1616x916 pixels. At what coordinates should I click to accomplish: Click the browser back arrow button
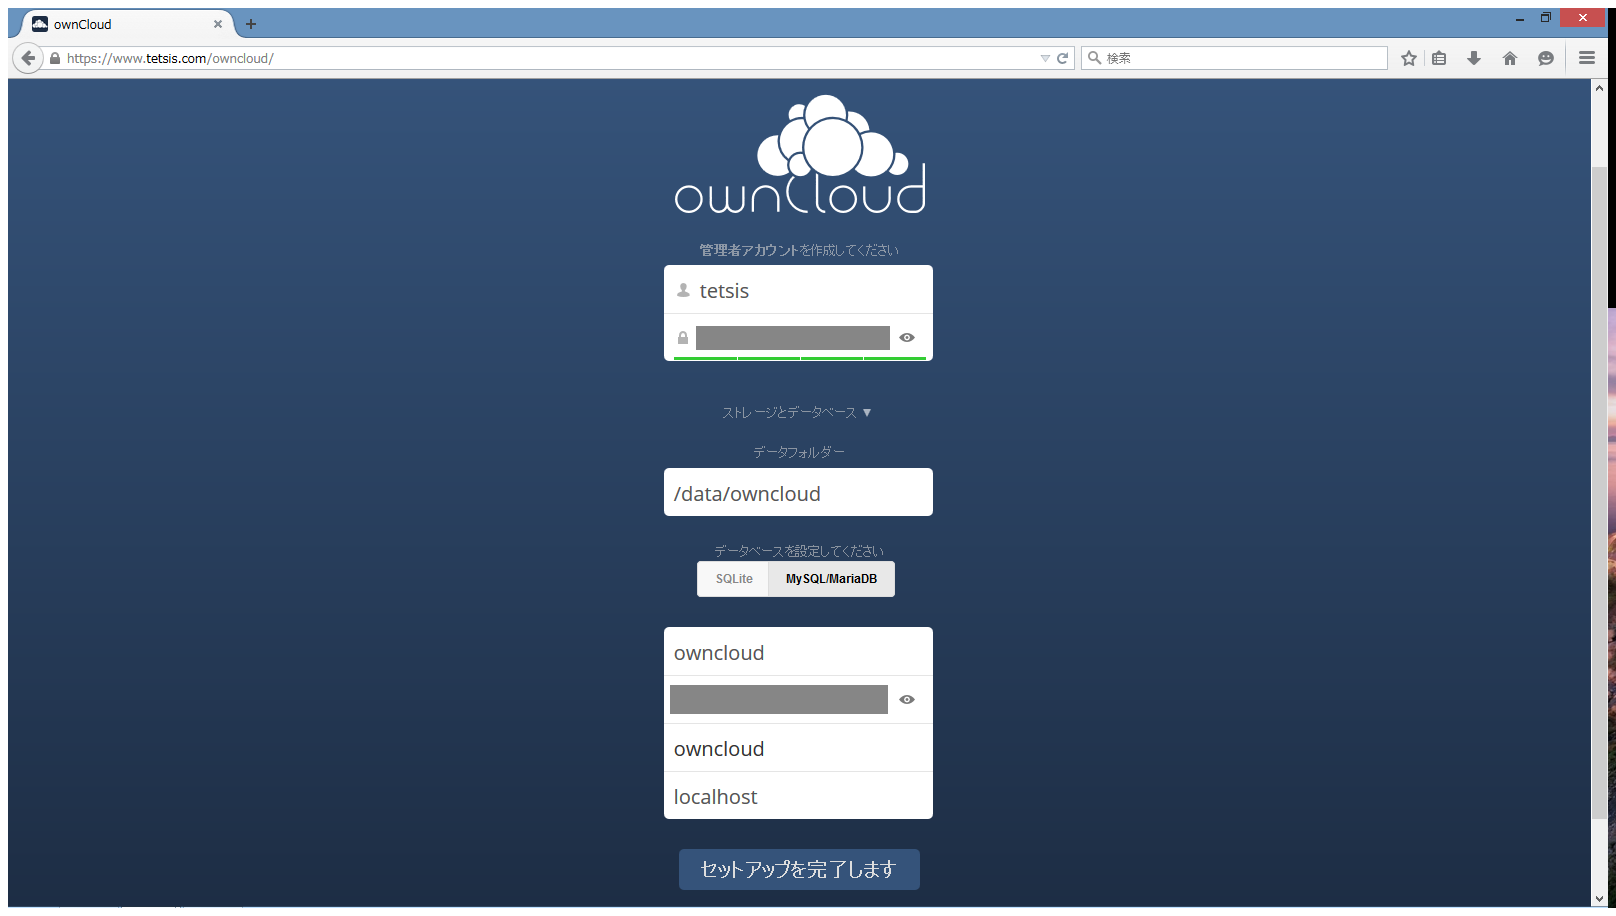click(x=28, y=58)
